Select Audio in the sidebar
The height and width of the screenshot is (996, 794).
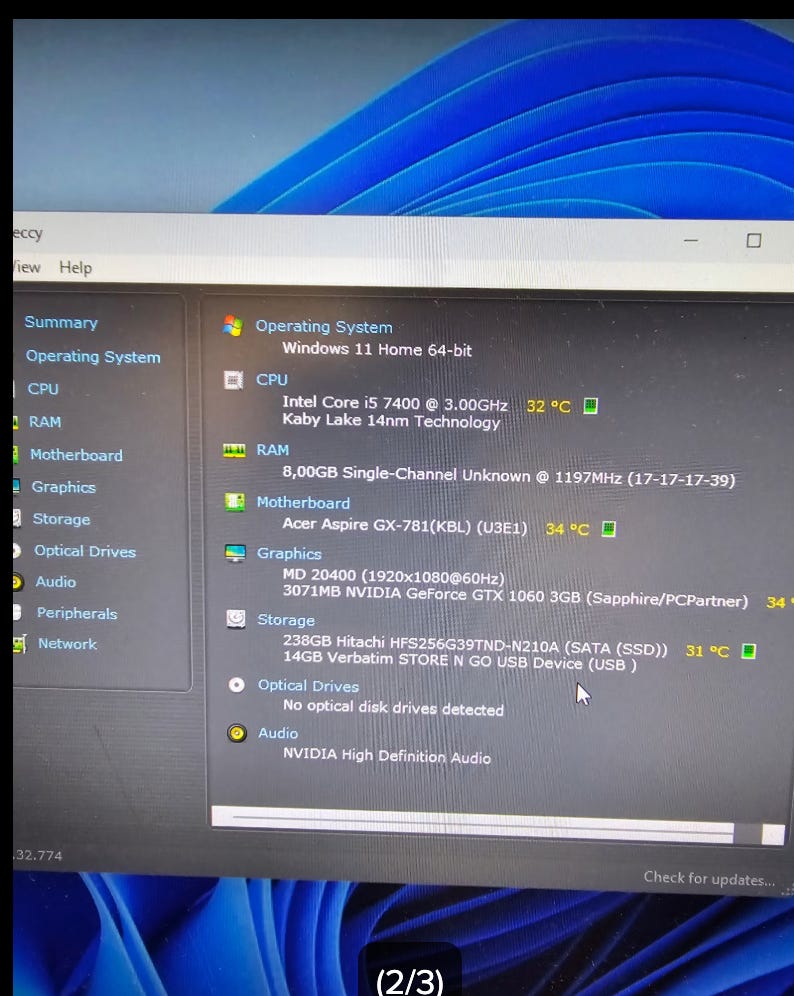click(x=56, y=582)
